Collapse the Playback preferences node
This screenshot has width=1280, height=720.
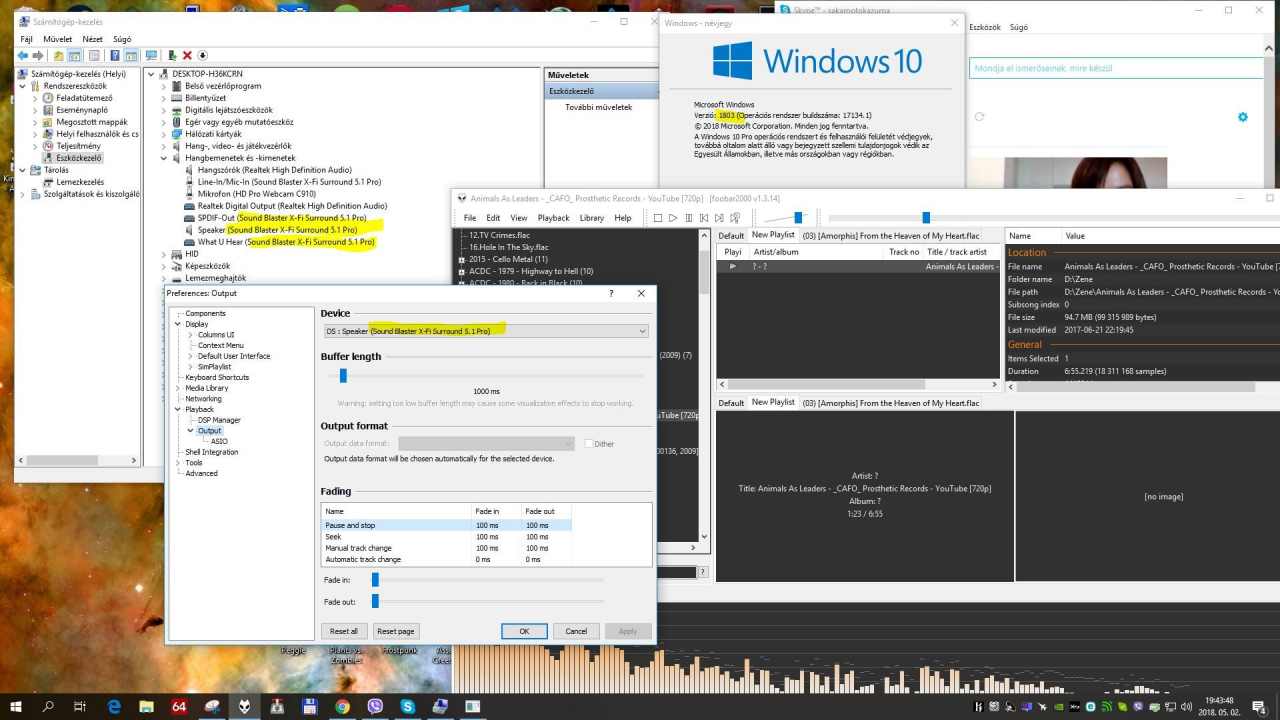pos(178,409)
